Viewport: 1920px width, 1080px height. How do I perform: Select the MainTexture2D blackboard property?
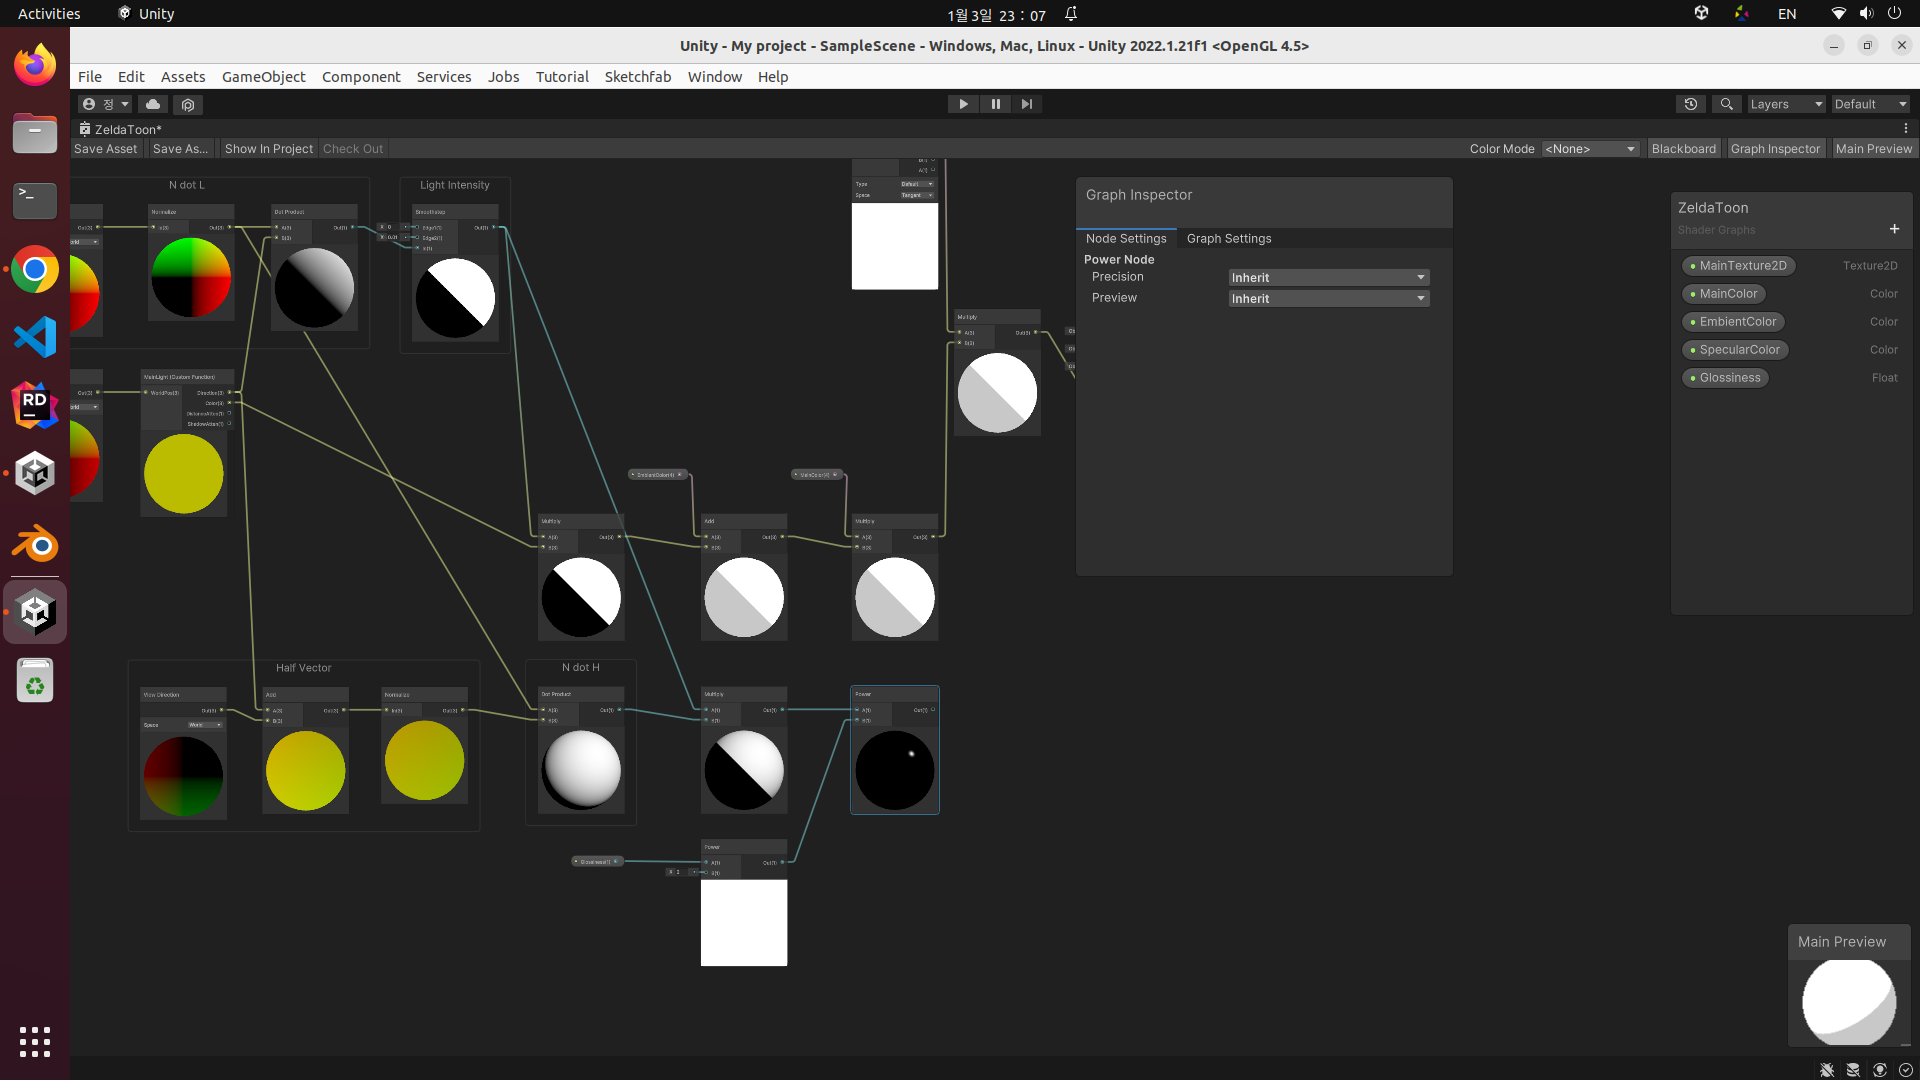pyautogui.click(x=1739, y=266)
